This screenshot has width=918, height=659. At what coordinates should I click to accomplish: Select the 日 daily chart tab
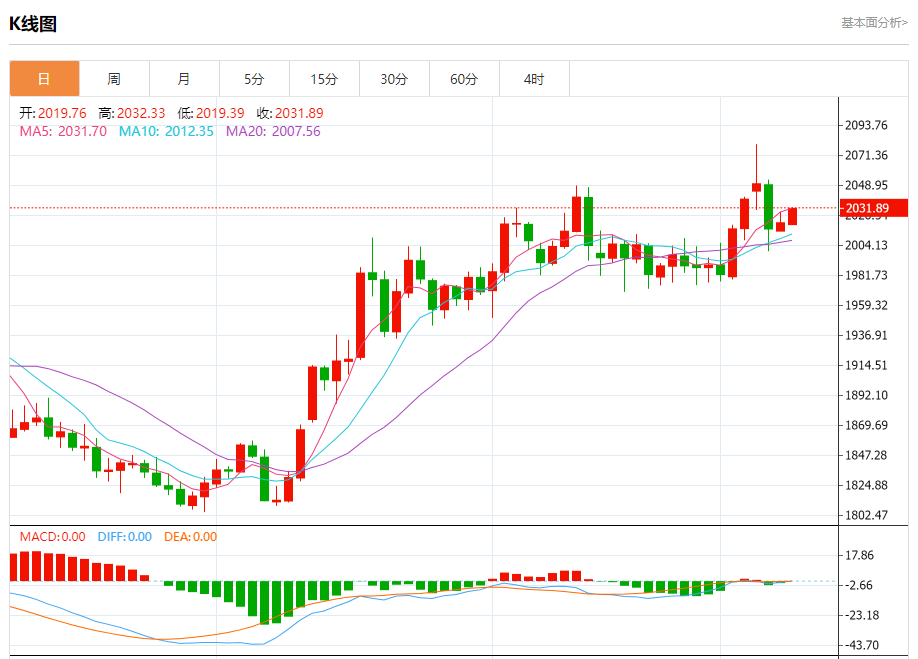[x=44, y=78]
